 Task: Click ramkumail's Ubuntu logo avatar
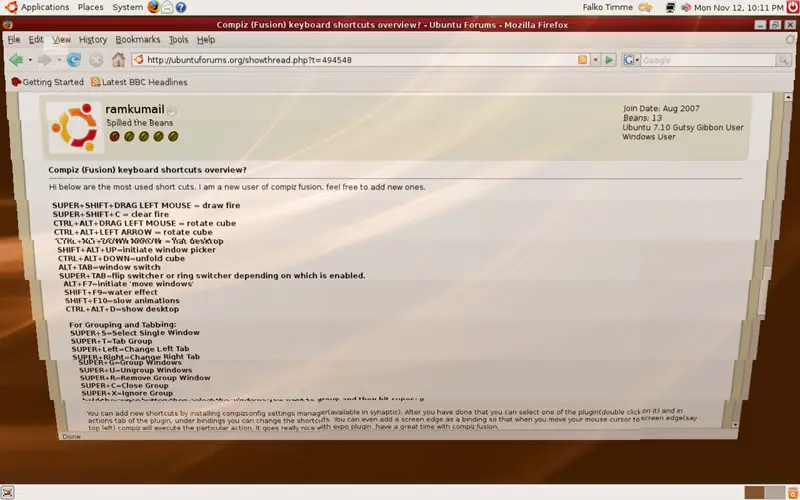(75, 127)
